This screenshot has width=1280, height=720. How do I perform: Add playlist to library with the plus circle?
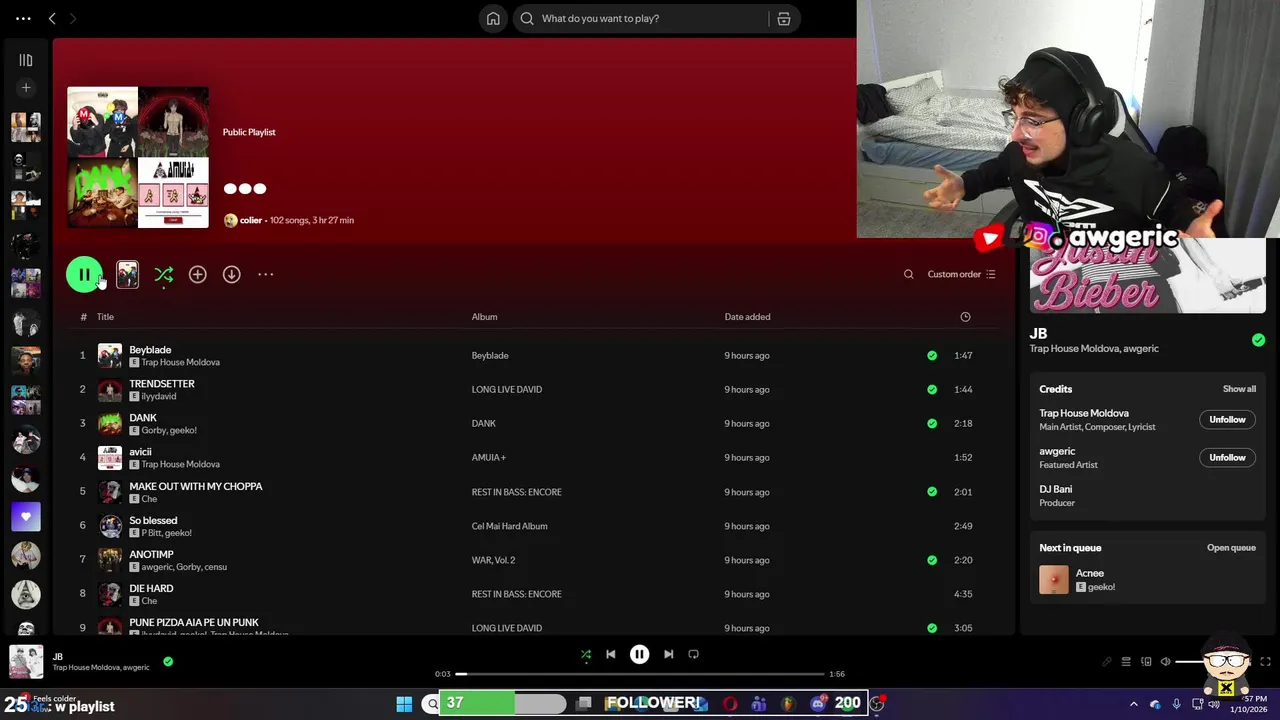pyautogui.click(x=198, y=274)
